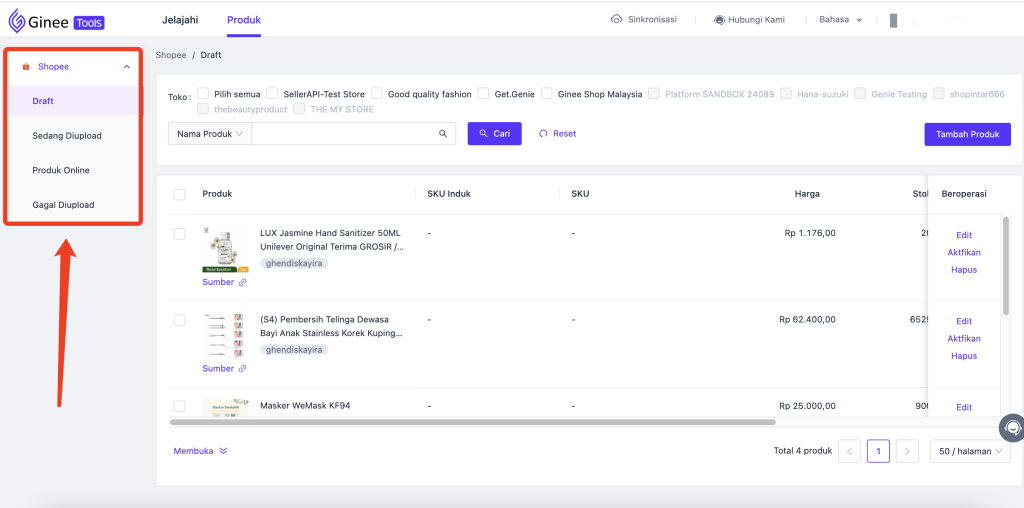Go to the next page arrow
This screenshot has height=508, width=1024.
click(x=907, y=451)
